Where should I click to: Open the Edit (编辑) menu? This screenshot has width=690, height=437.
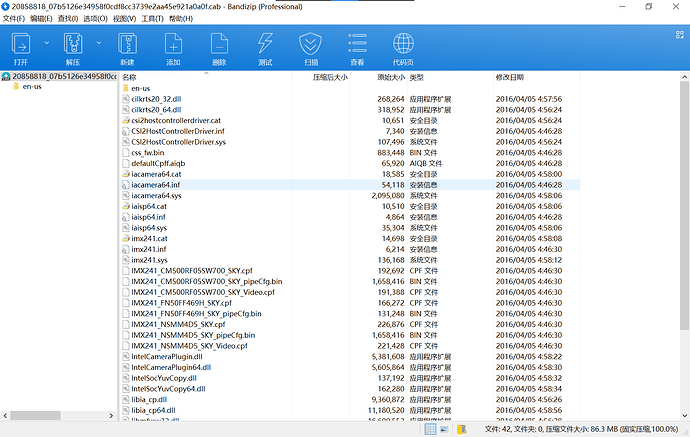(41, 18)
